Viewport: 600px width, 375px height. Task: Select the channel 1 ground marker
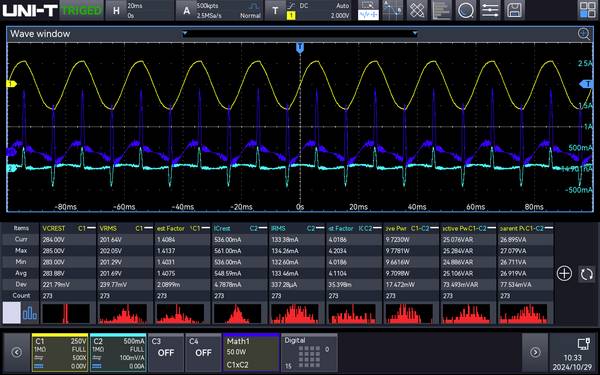coord(12,84)
